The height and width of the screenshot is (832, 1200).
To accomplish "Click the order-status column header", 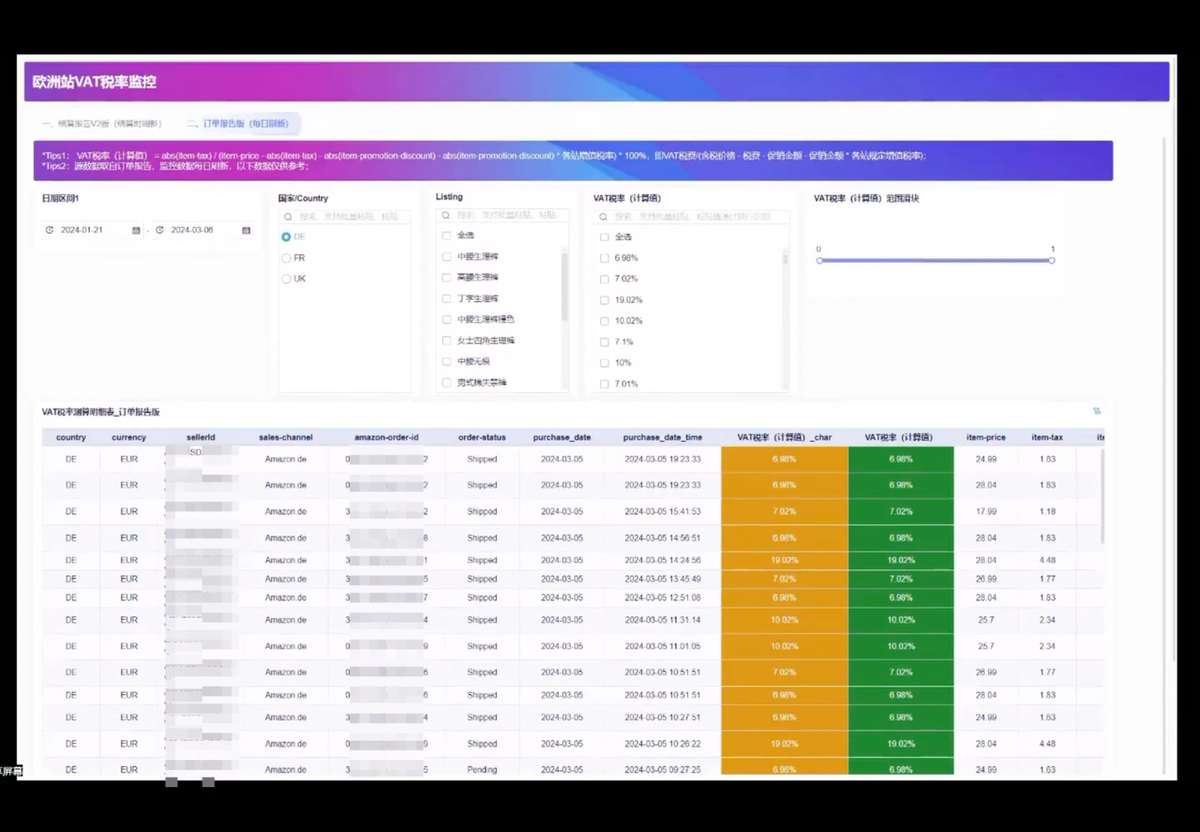I will coord(482,438).
